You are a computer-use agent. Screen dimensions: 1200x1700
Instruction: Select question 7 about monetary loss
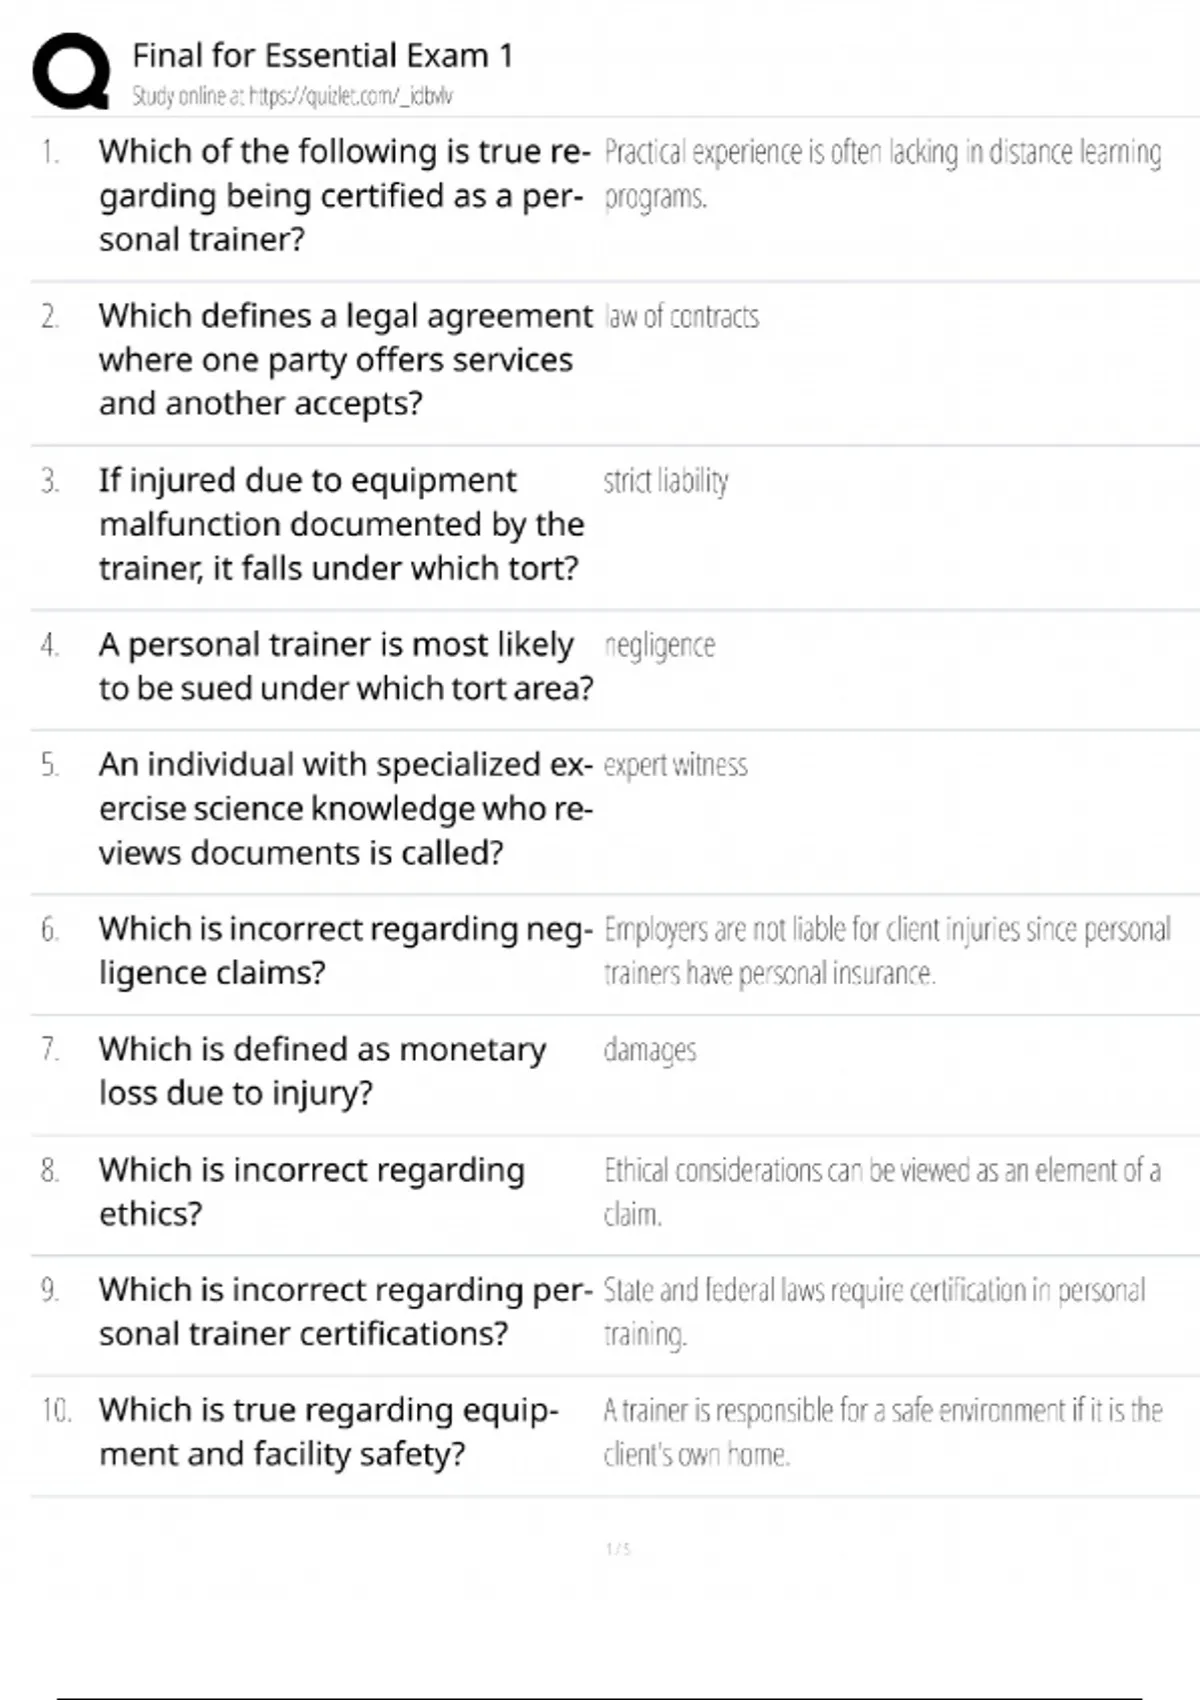point(322,1070)
